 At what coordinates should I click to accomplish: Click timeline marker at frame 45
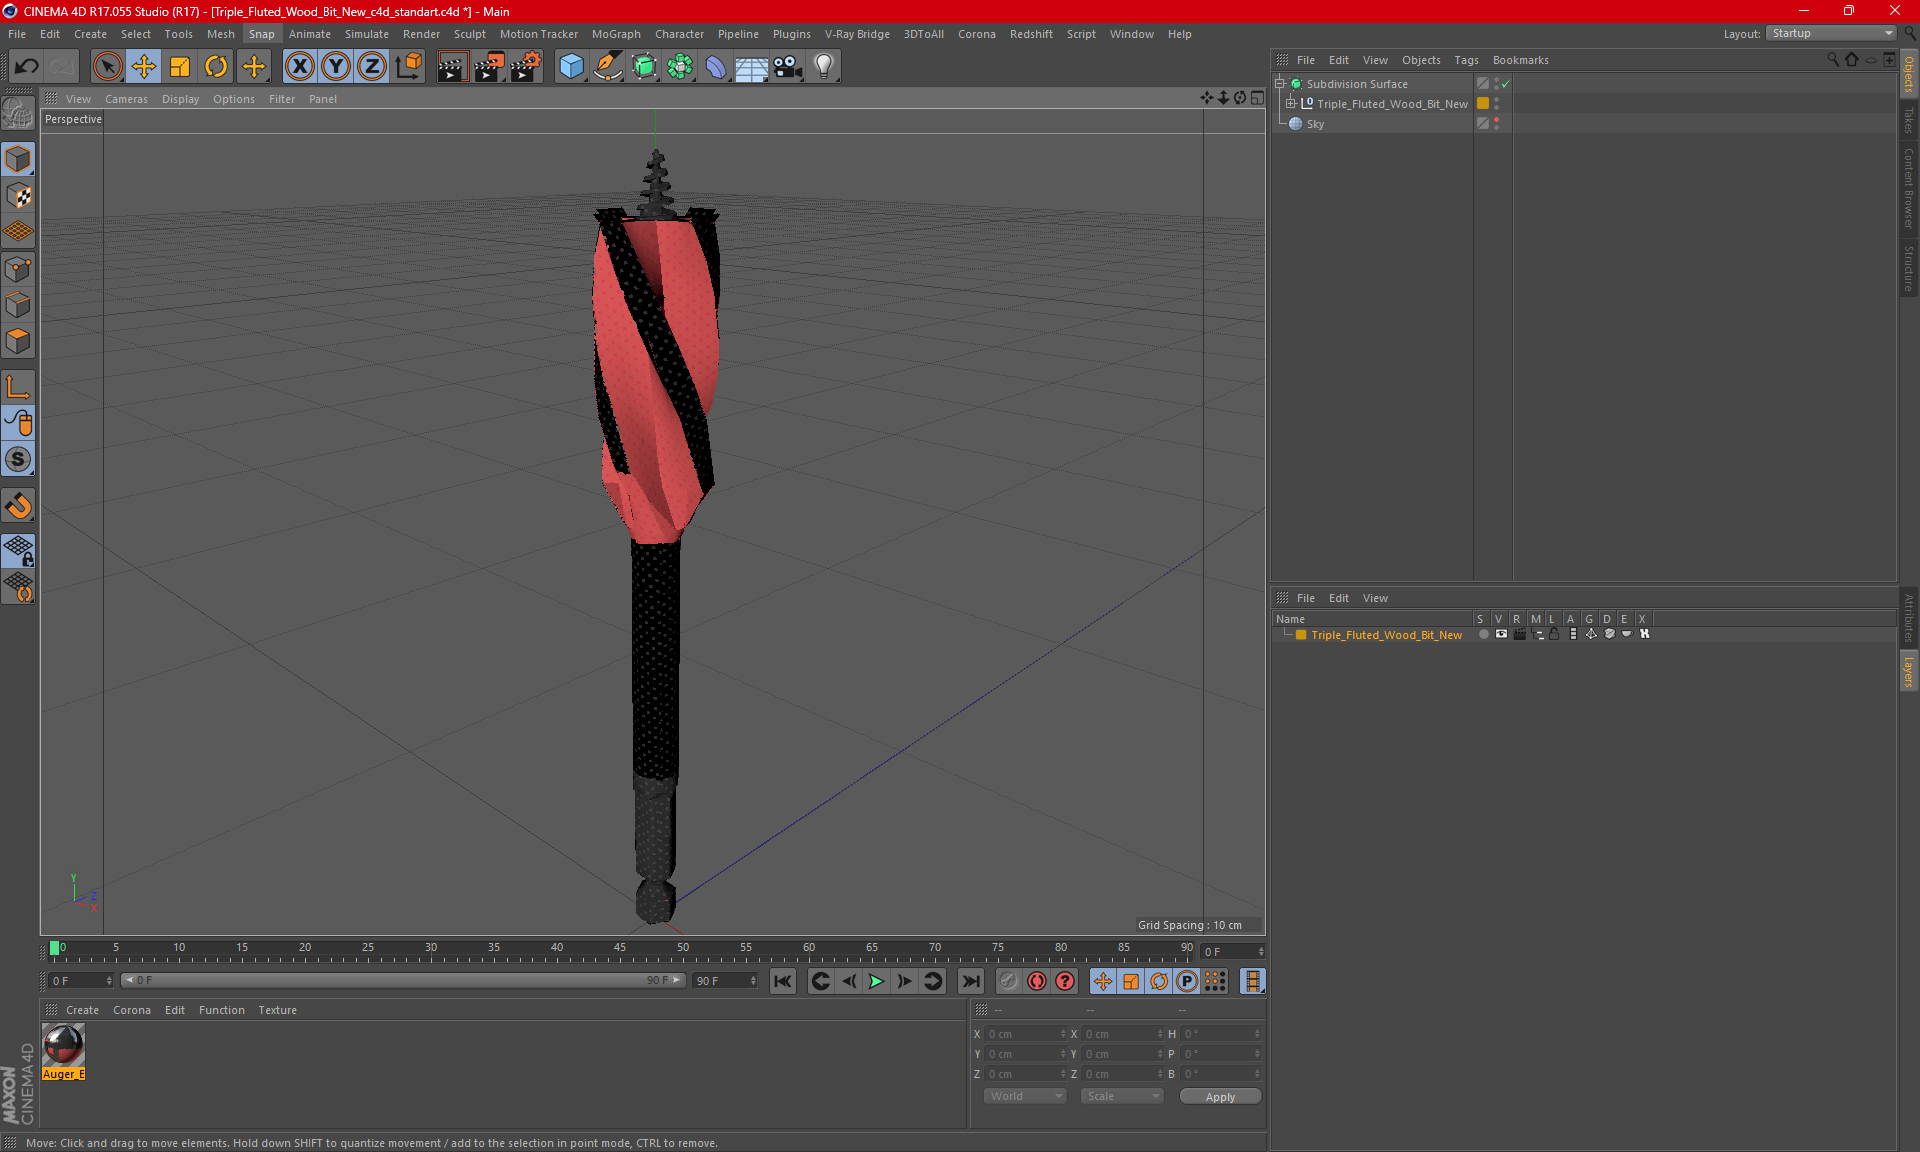tap(620, 948)
